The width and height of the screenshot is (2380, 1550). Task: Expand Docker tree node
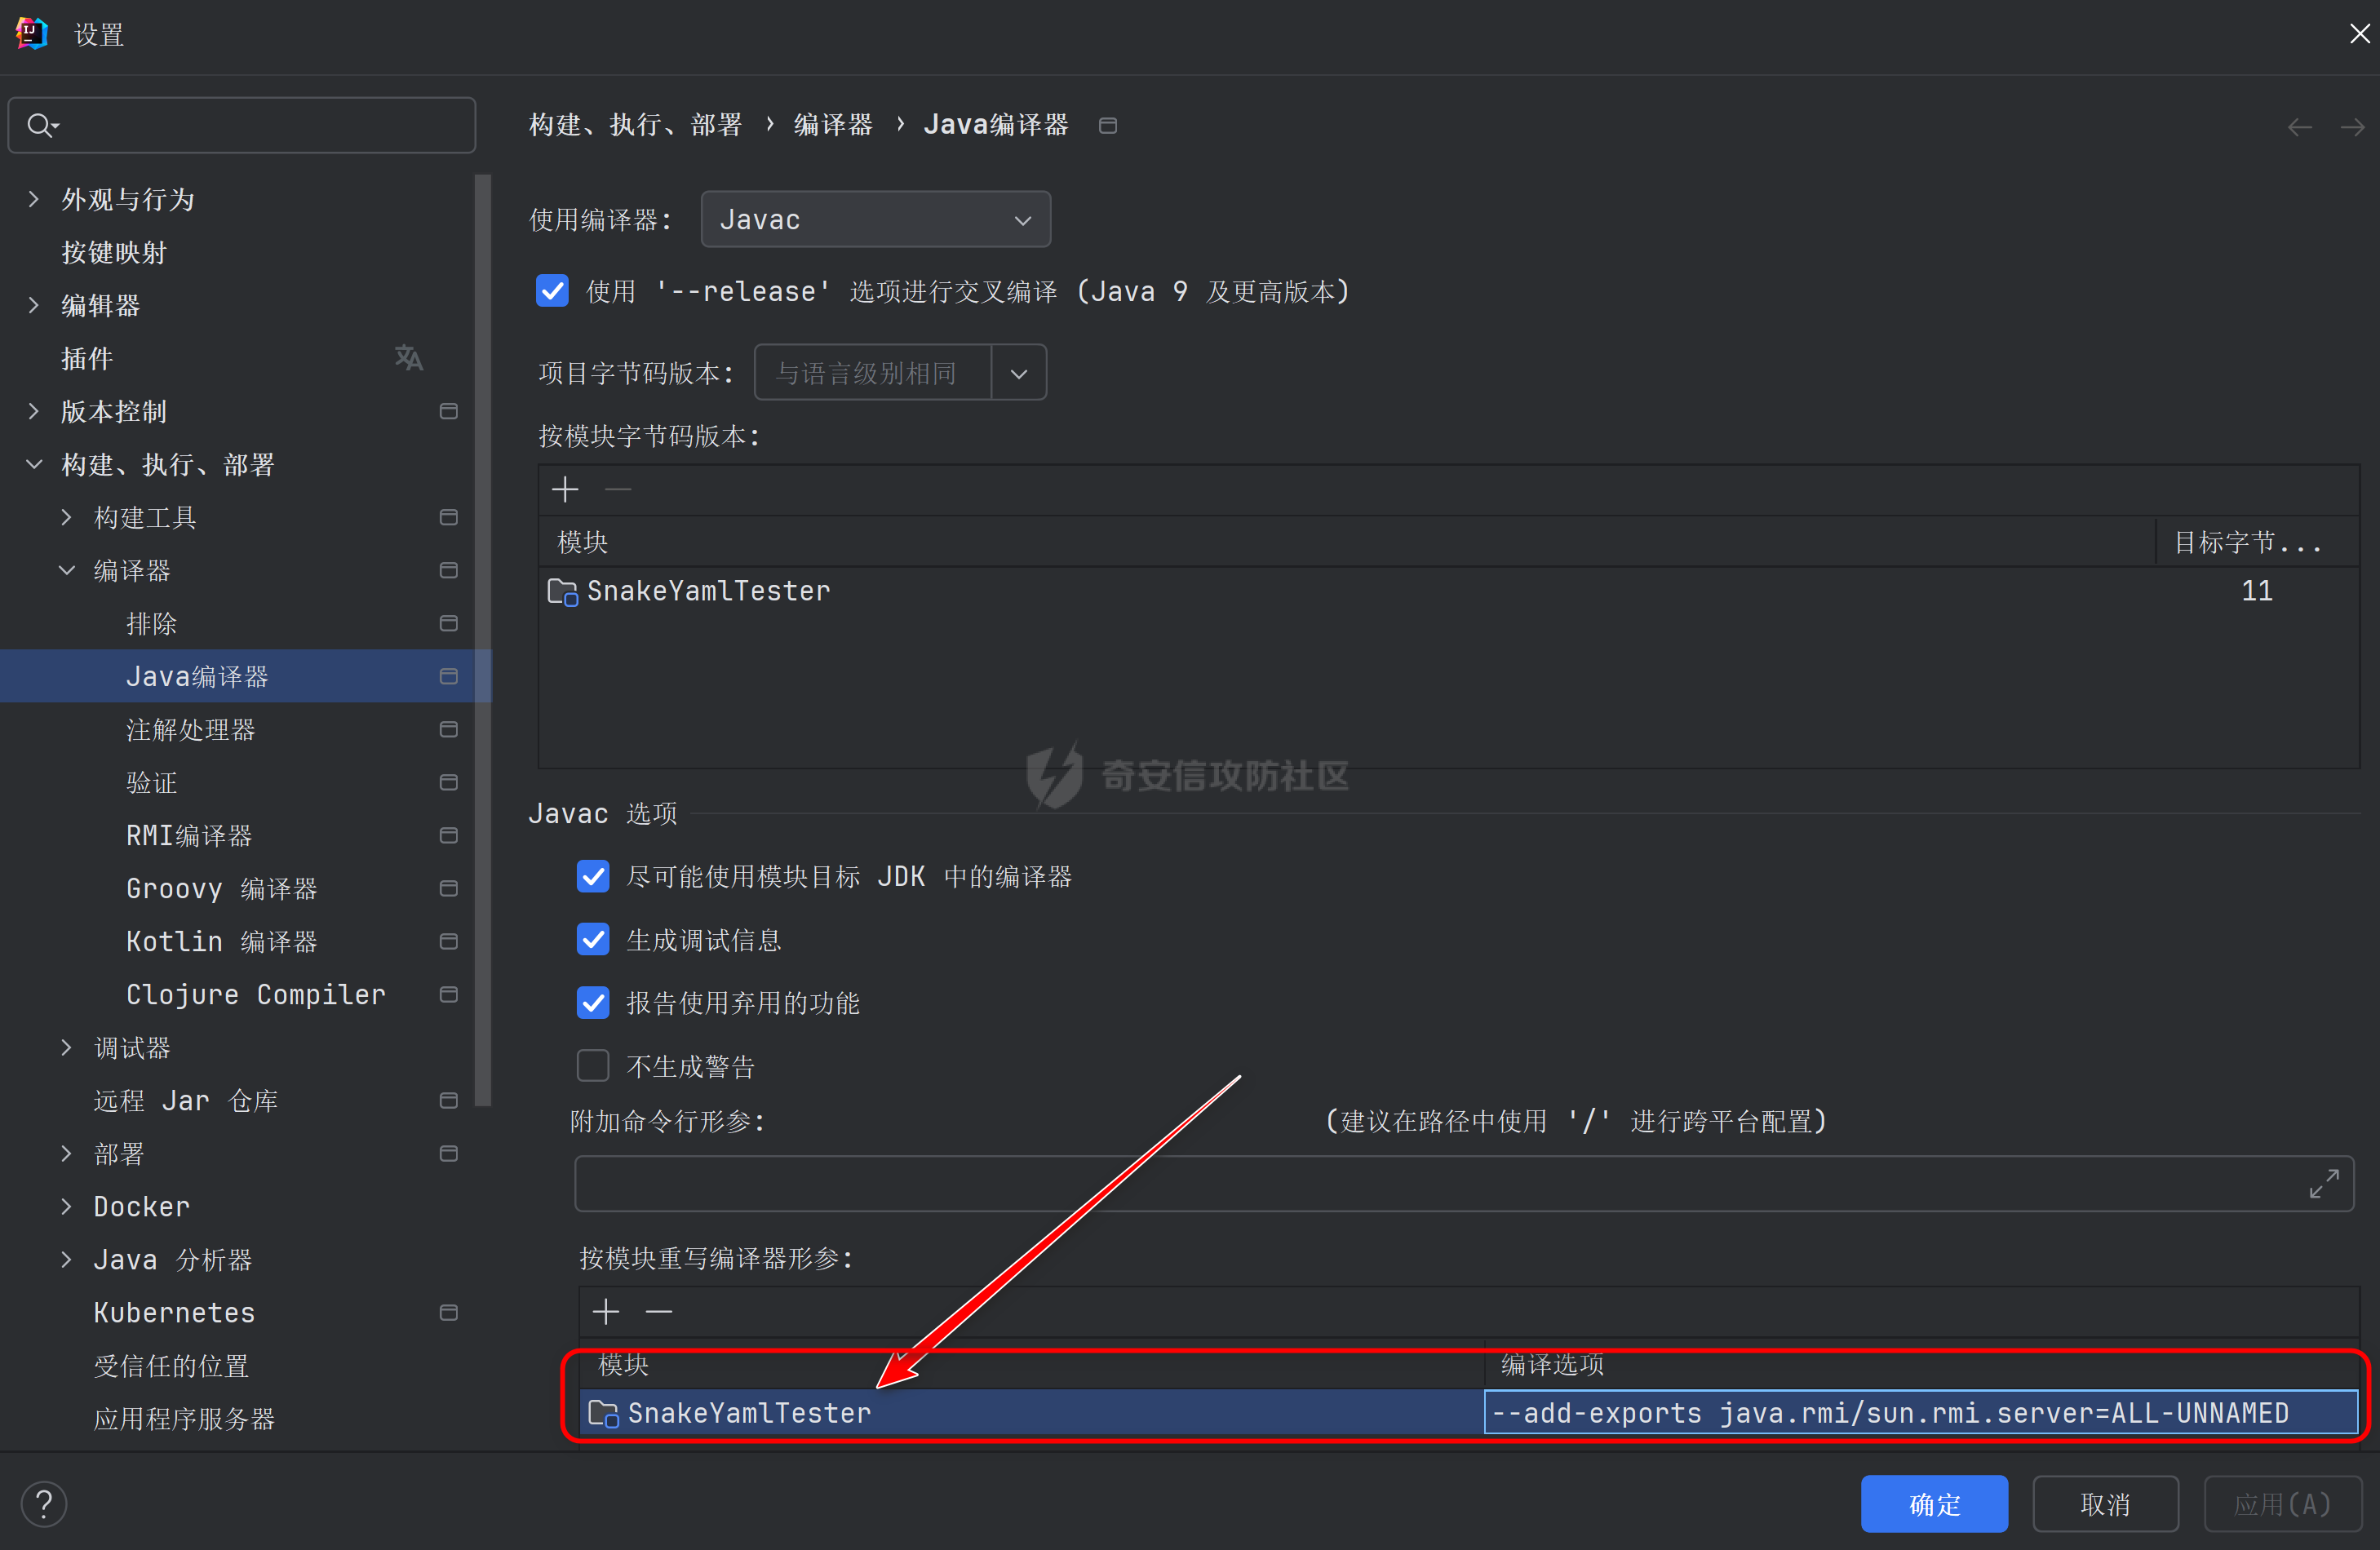66,1206
